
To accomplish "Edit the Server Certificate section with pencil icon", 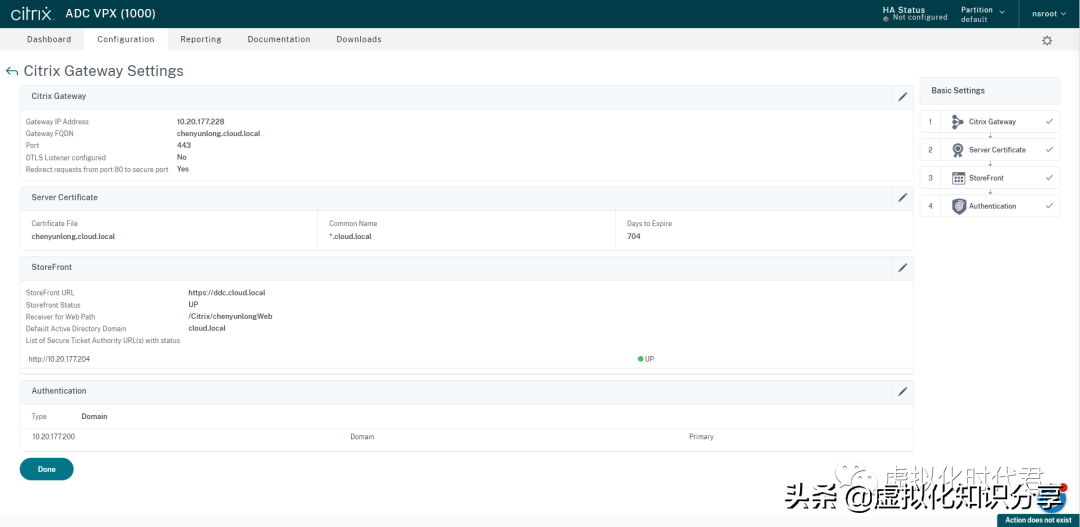I will (x=902, y=198).
